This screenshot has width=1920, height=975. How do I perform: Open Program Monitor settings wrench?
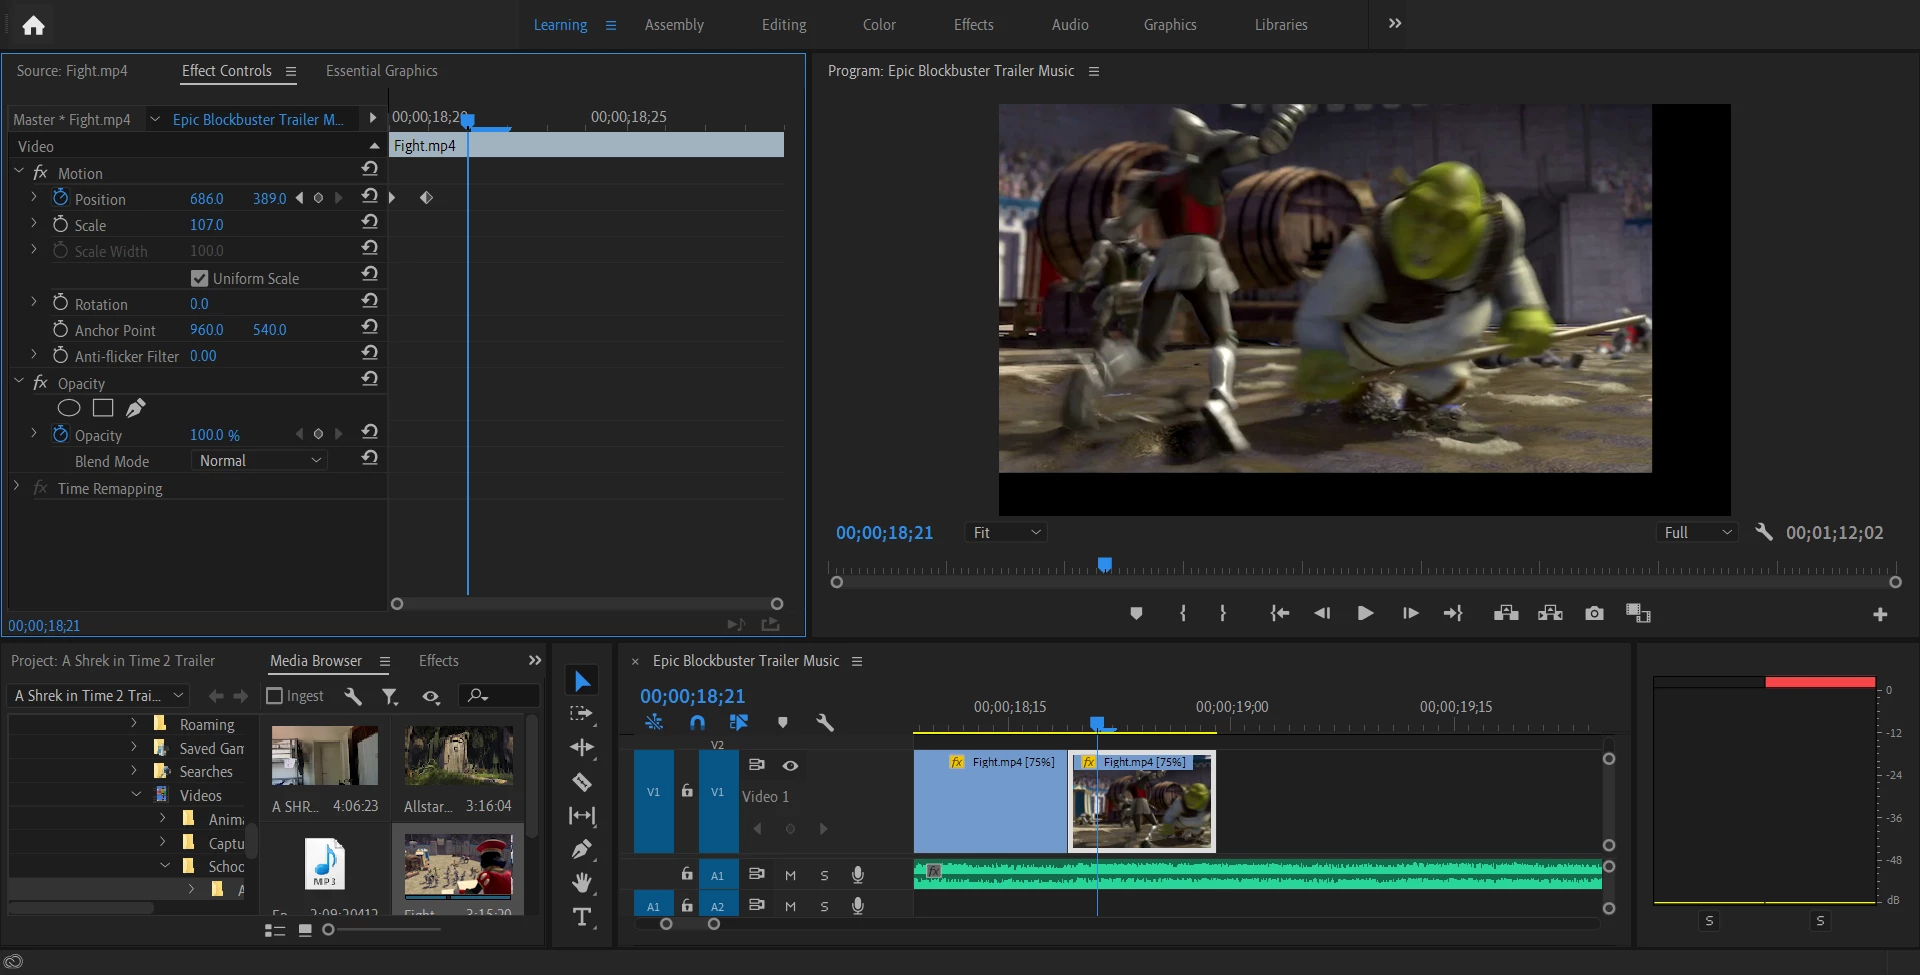point(1764,533)
